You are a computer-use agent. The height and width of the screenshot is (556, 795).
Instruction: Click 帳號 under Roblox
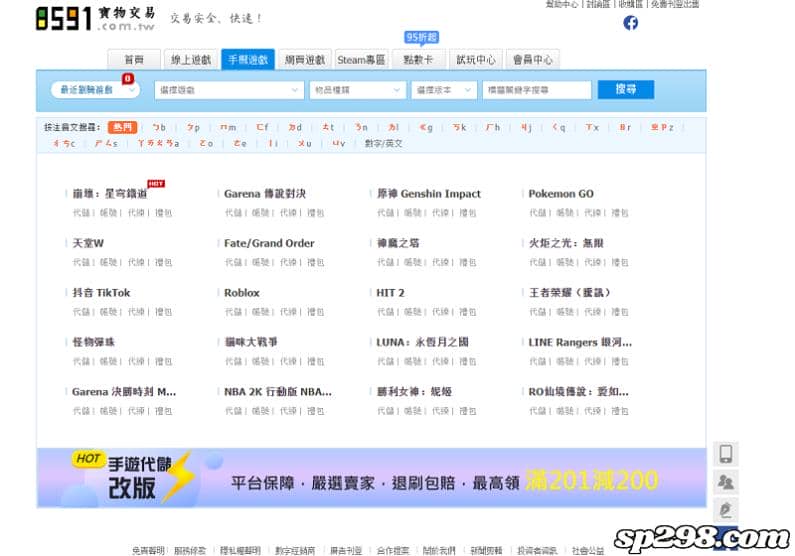pos(261,312)
